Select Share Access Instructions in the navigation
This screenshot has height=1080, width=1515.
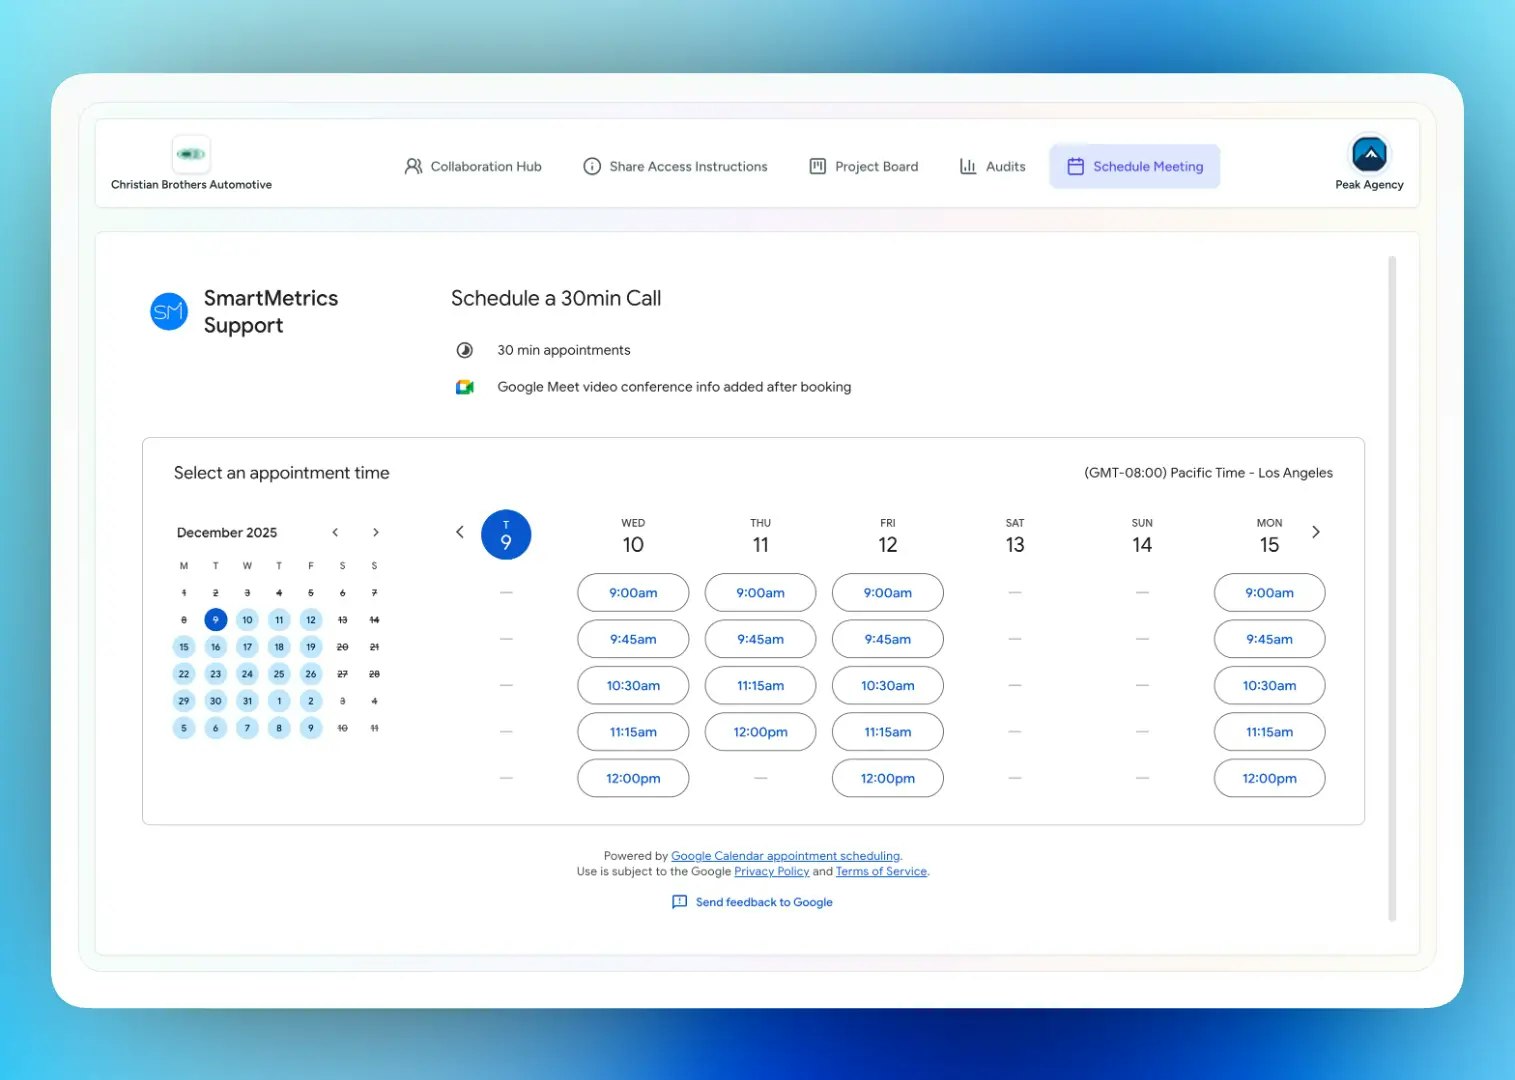[675, 166]
